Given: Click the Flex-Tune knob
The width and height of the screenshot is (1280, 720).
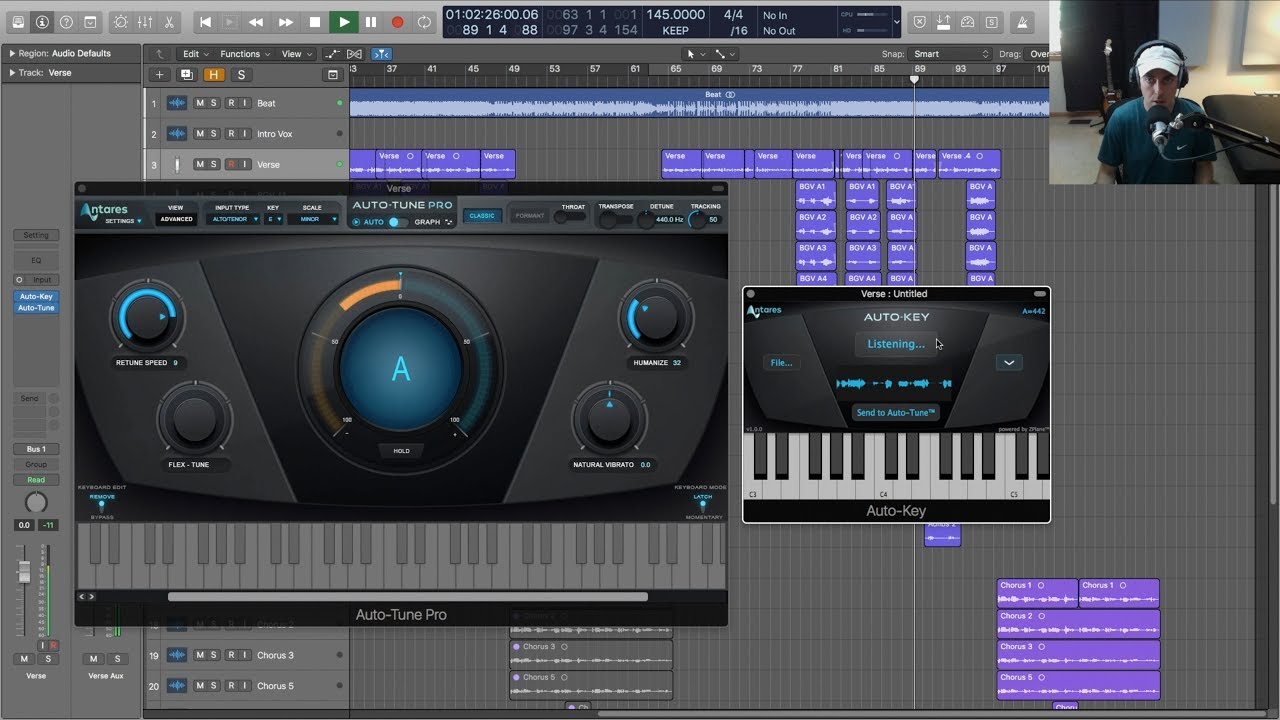Looking at the screenshot, I should [194, 421].
